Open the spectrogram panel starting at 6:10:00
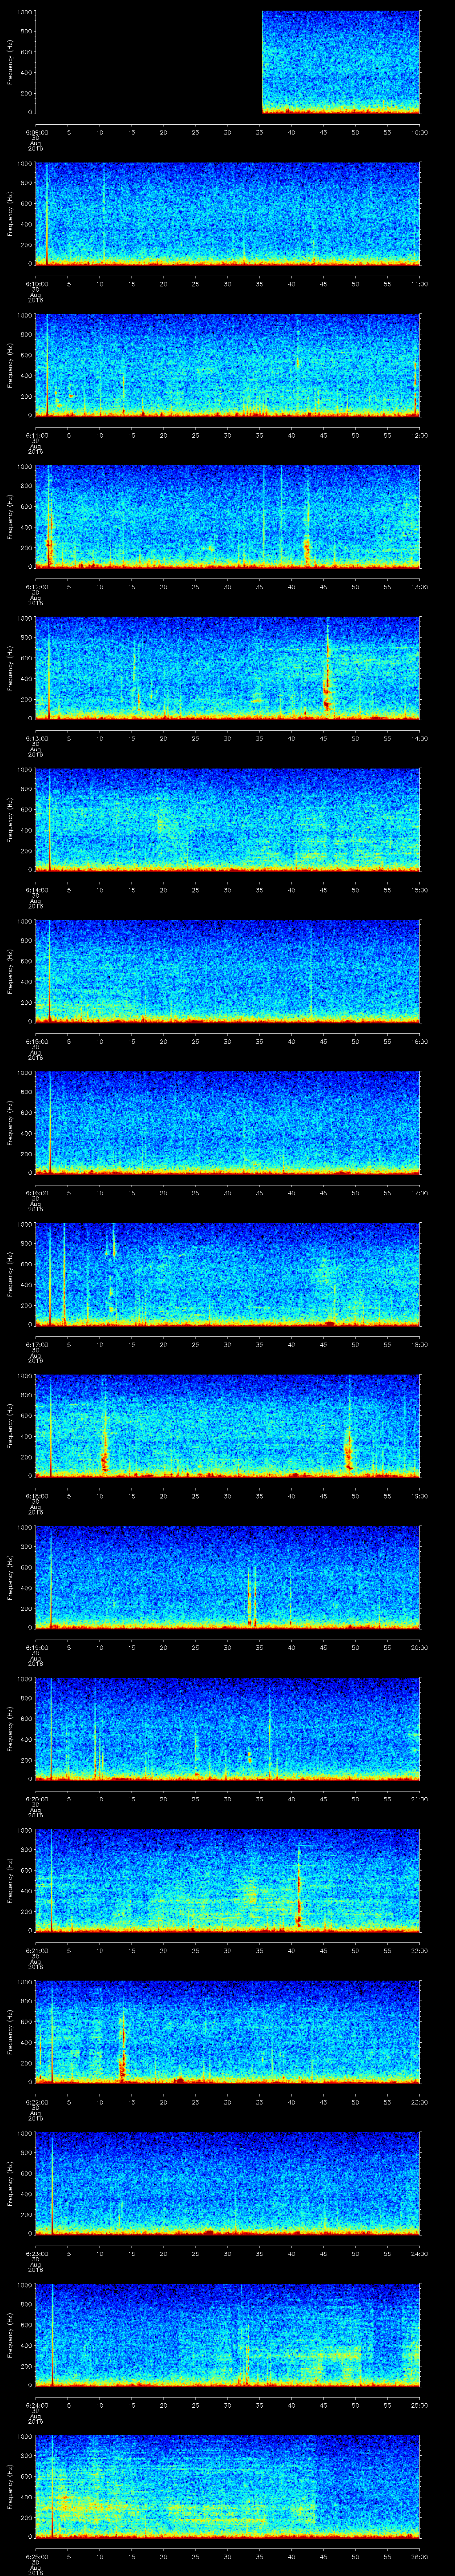Image resolution: width=455 pixels, height=2576 pixels. [228, 213]
